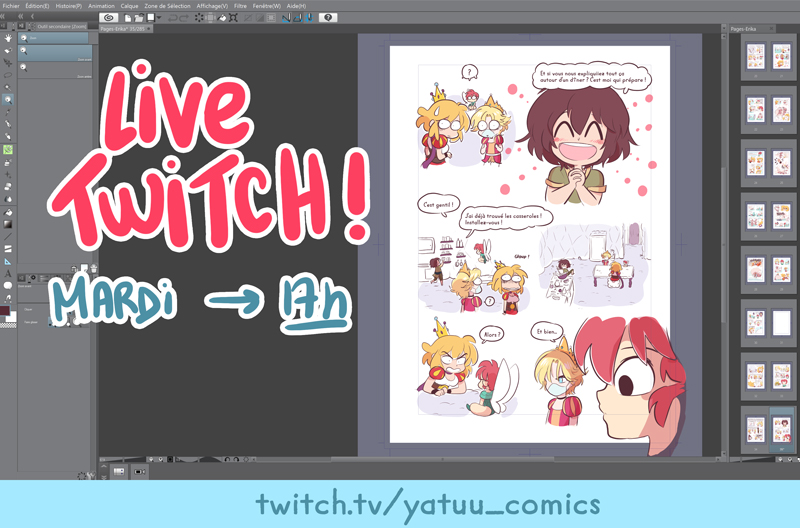Select the Operation object tool
The width and height of the screenshot is (800, 528).
(x=8, y=51)
